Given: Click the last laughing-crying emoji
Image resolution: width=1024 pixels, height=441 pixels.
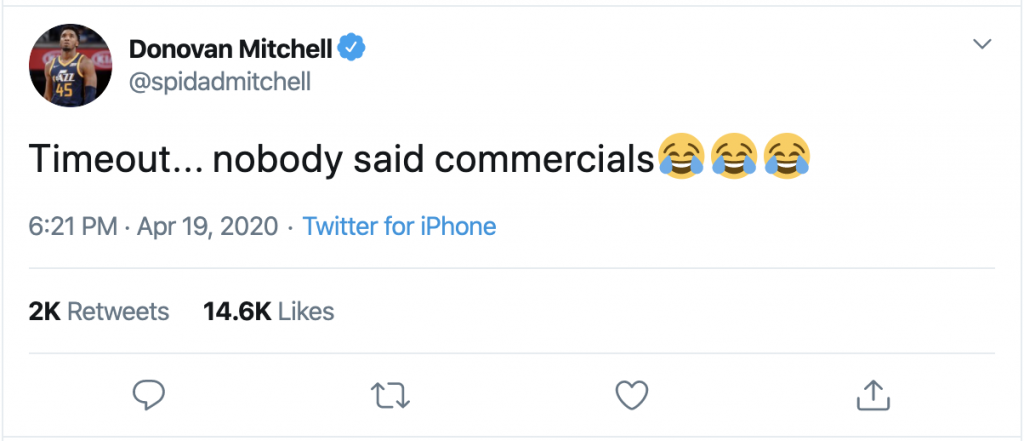Looking at the screenshot, I should 786,158.
